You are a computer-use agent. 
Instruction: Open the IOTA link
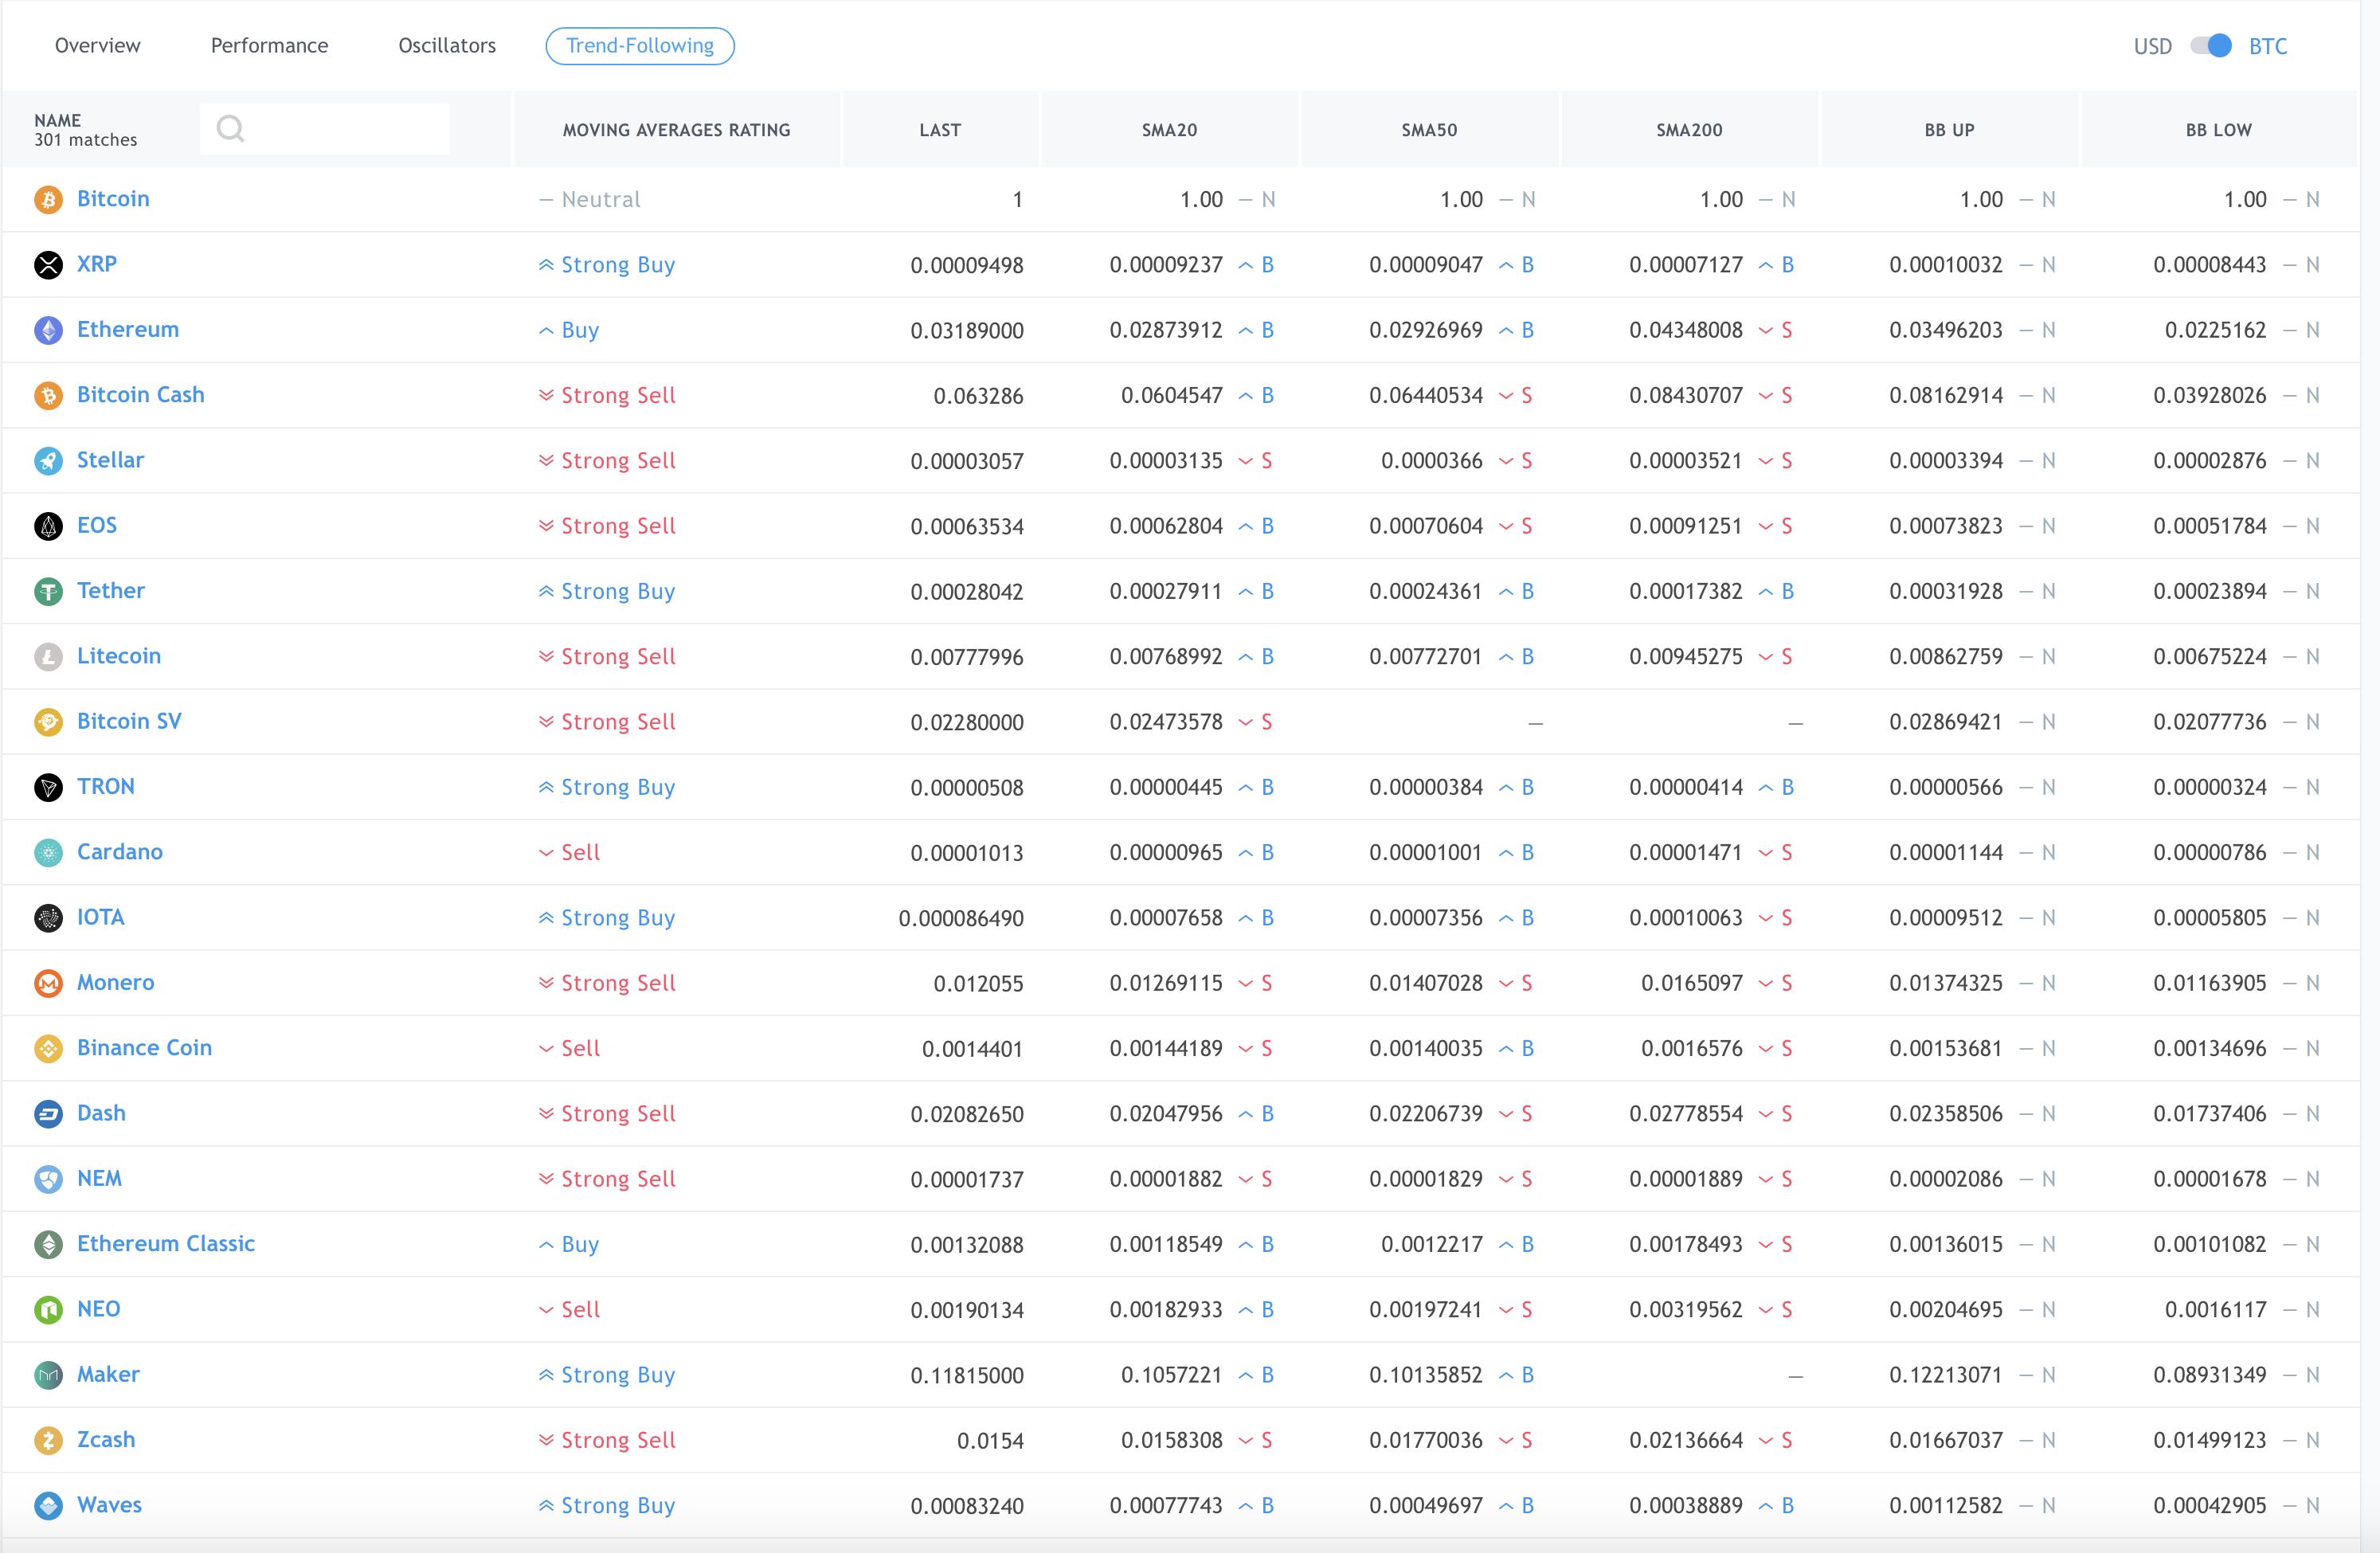pyautogui.click(x=101, y=918)
